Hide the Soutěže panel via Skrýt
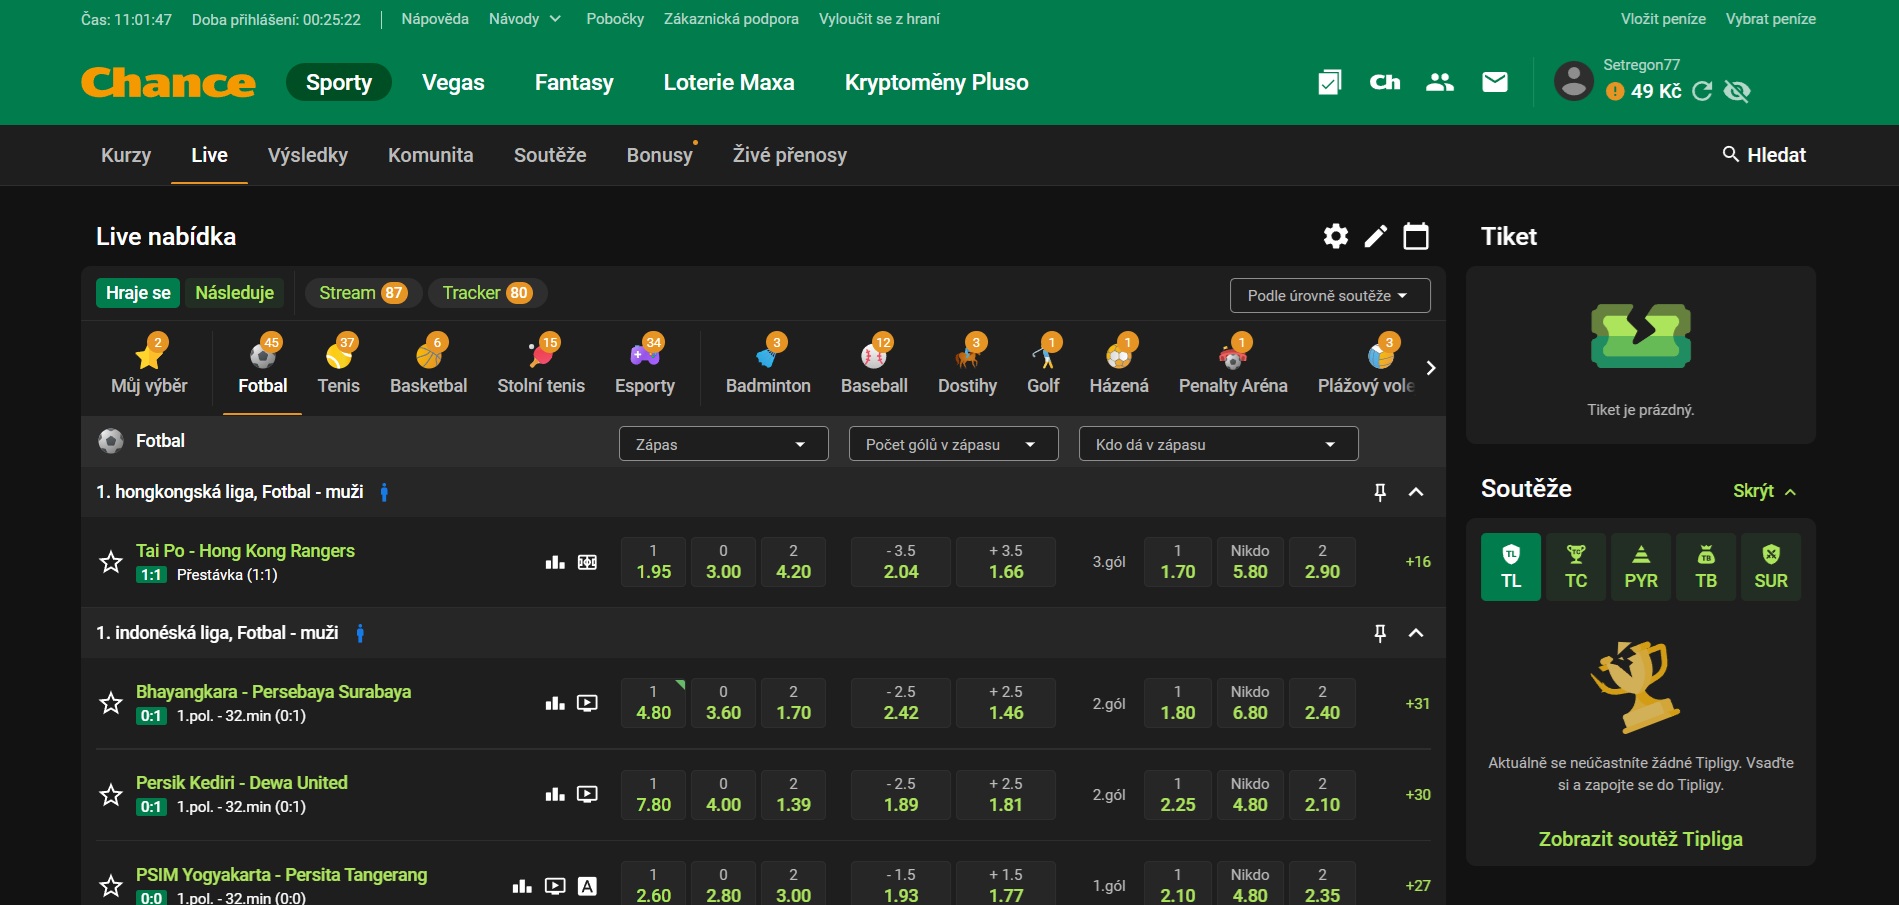Image resolution: width=1899 pixels, height=905 pixels. (x=1765, y=491)
